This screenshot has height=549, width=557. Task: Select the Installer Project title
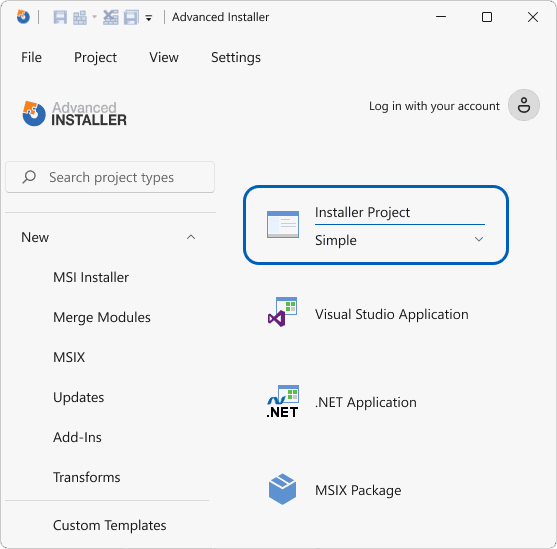362,212
